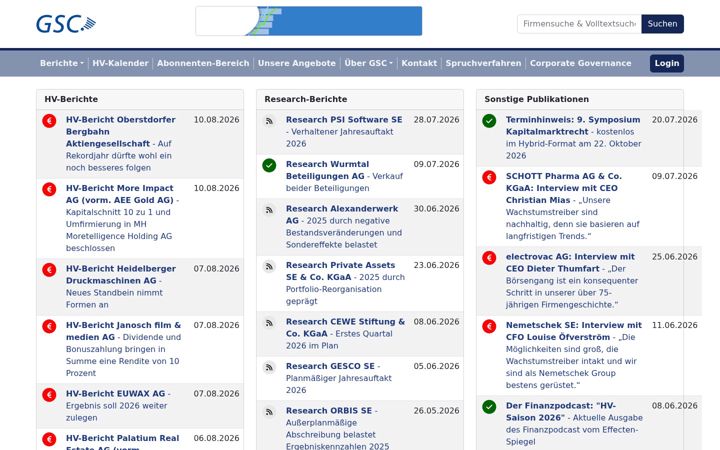Click the Suchen search button
This screenshot has width=720, height=450.
point(662,24)
